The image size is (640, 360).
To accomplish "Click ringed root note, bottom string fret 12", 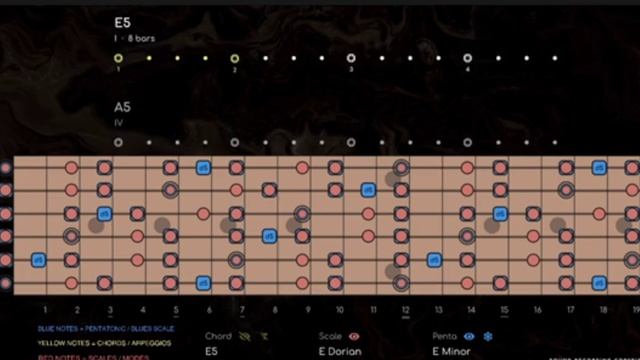I will 401,283.
